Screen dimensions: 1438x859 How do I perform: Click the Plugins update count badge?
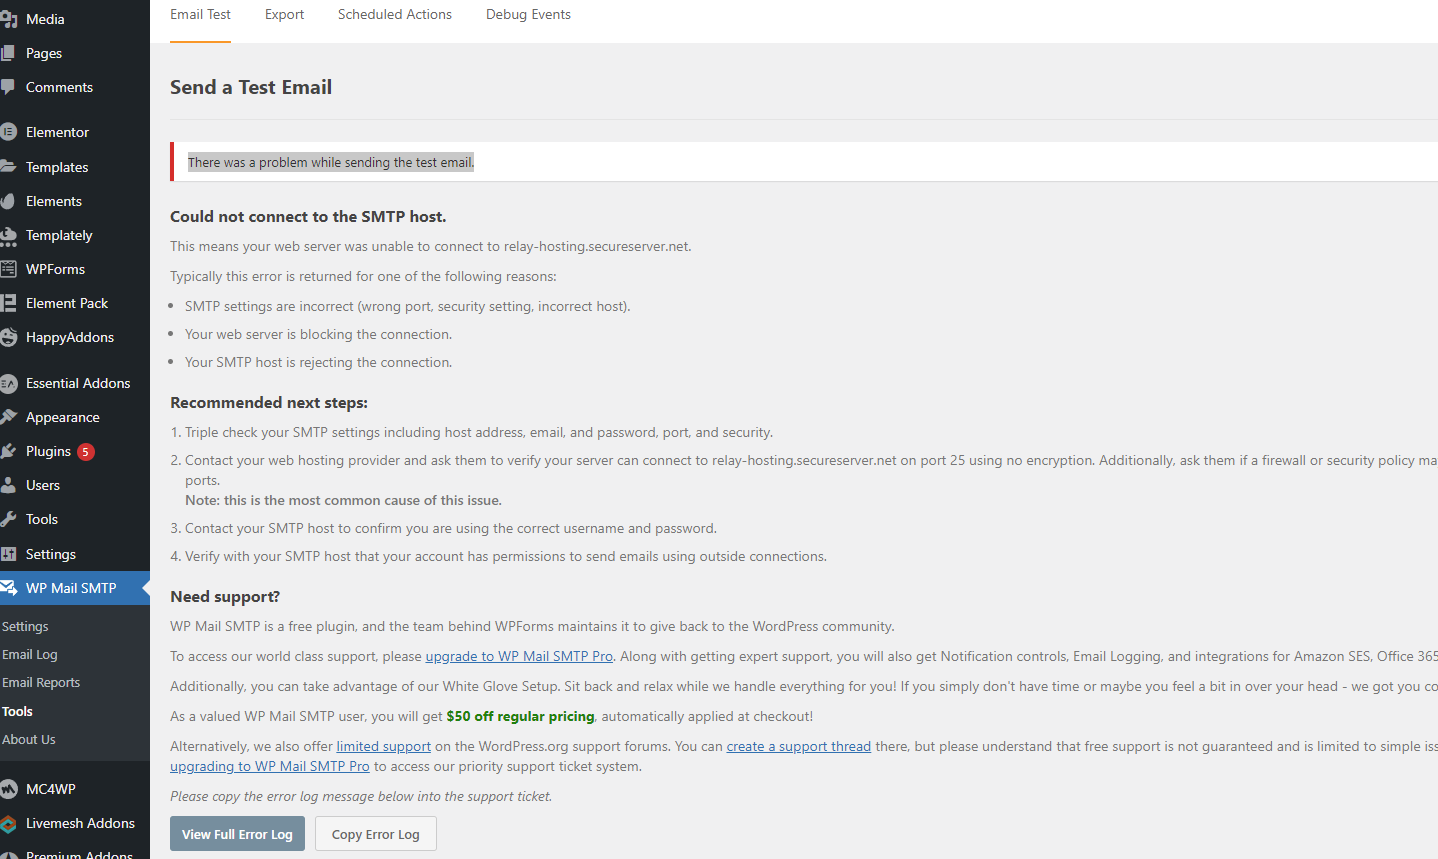coord(86,452)
